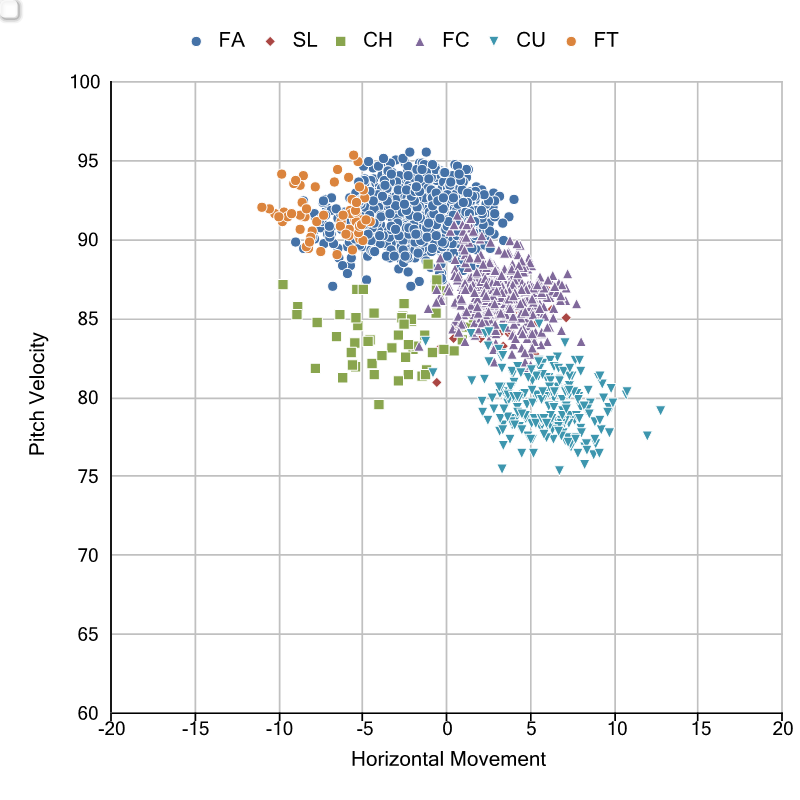Select the lowest green square data point
Image resolution: width=800 pixels, height=800 pixels.
click(x=379, y=404)
